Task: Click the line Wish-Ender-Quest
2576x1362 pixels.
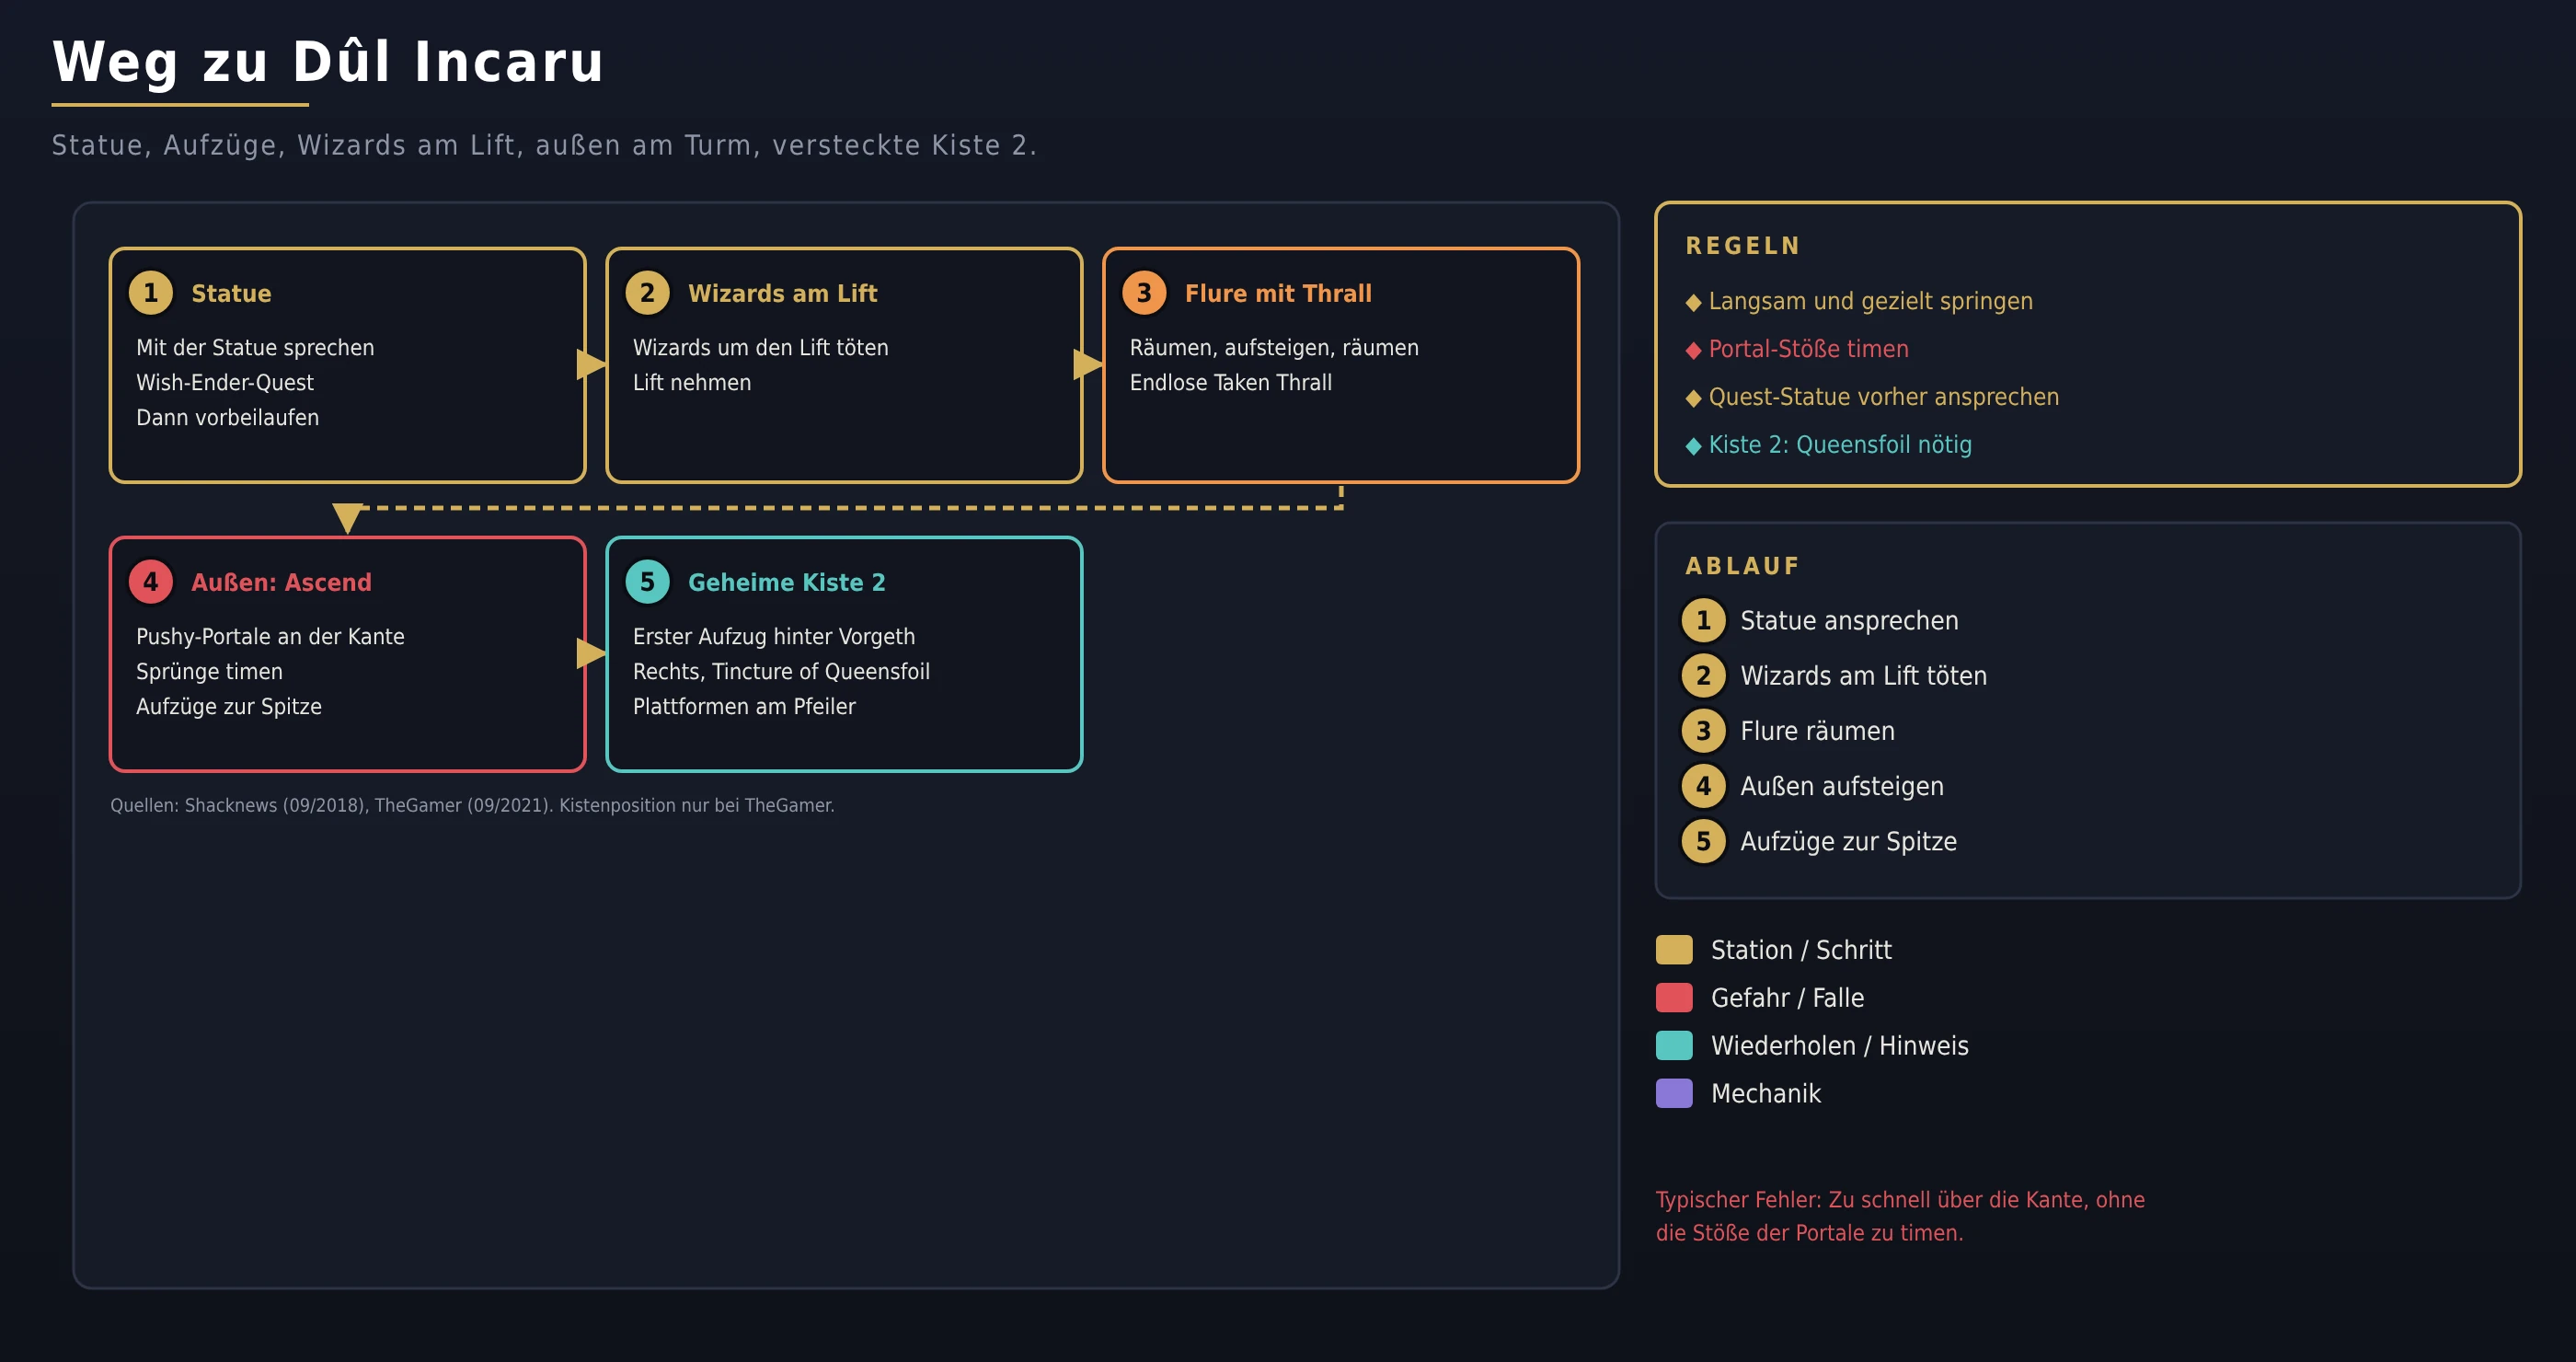Action: tap(225, 383)
